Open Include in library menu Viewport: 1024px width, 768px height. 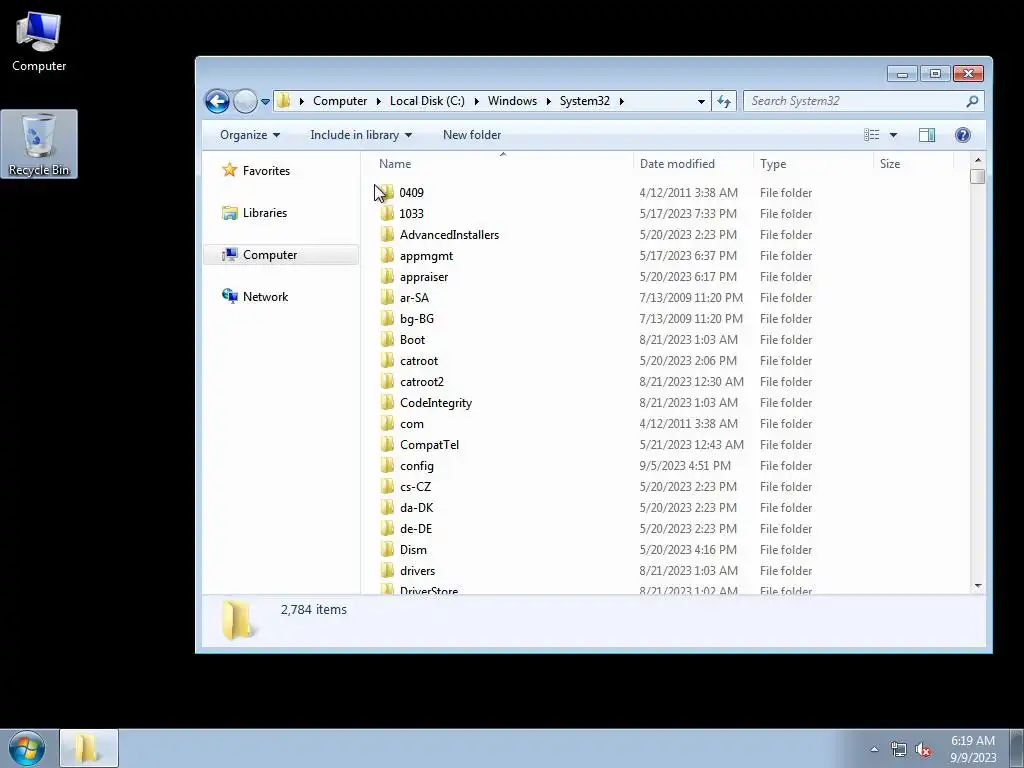pyautogui.click(x=360, y=135)
